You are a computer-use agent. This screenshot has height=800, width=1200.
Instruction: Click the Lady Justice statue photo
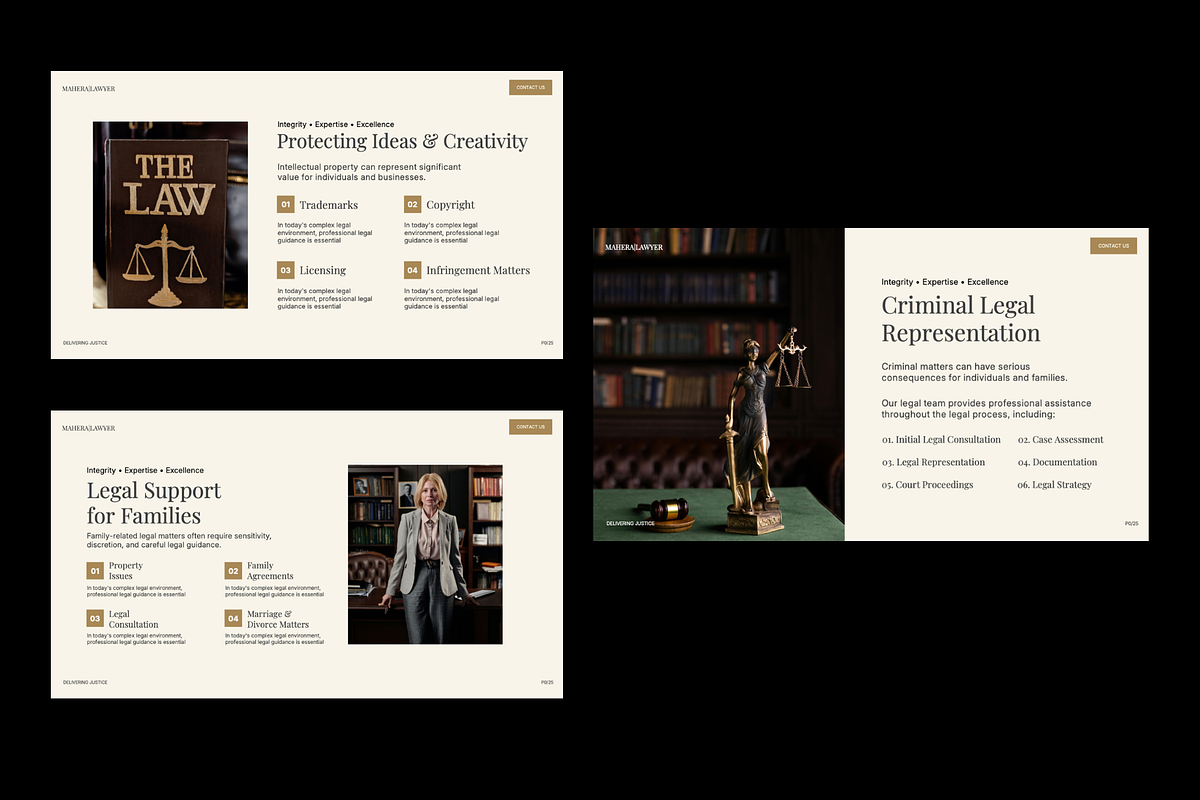pos(719,384)
